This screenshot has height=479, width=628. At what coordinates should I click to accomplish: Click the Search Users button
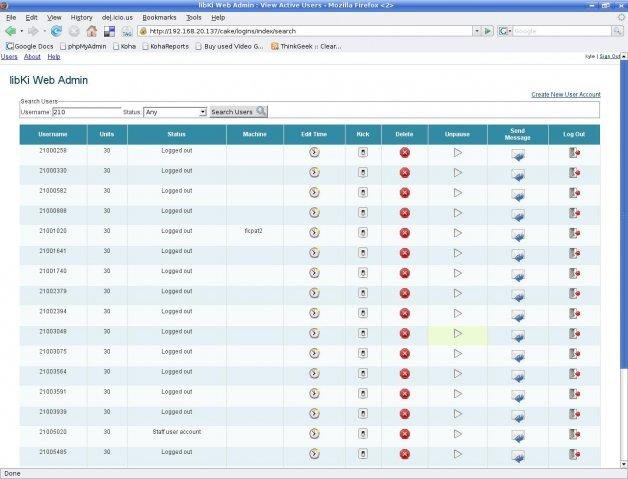[x=238, y=112]
